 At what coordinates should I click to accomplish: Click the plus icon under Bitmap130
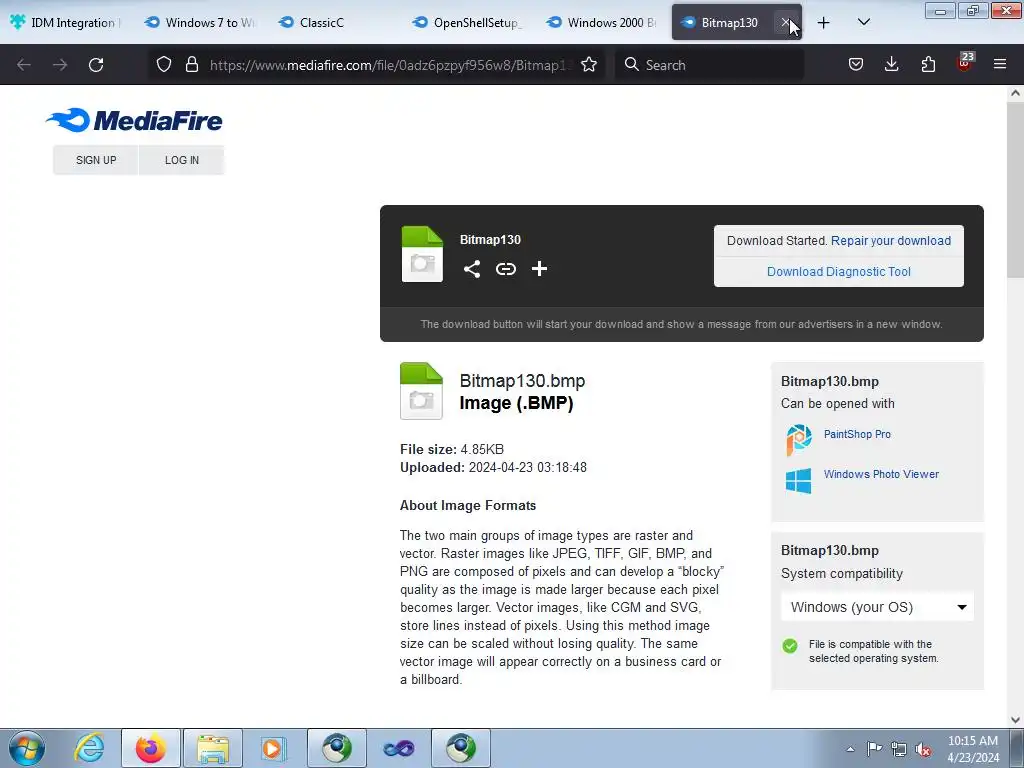[x=539, y=269]
